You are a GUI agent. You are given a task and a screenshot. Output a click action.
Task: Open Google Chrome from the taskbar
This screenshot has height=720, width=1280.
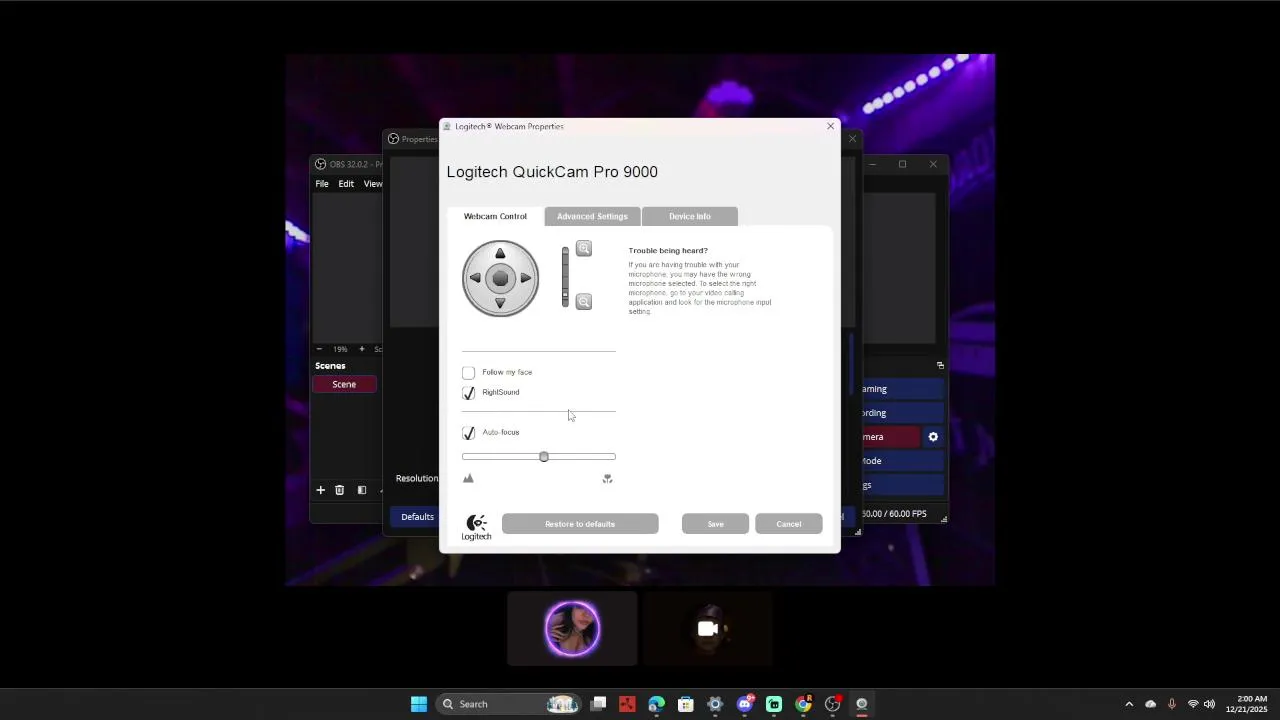click(803, 704)
